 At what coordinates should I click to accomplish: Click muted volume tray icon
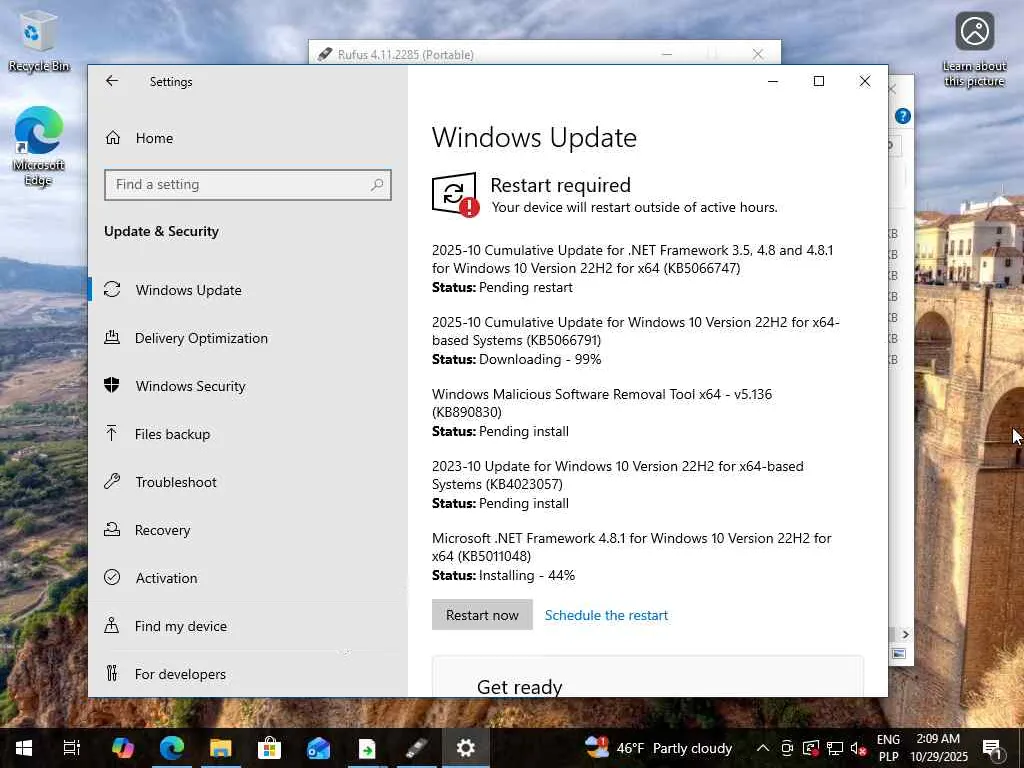pyautogui.click(x=858, y=748)
